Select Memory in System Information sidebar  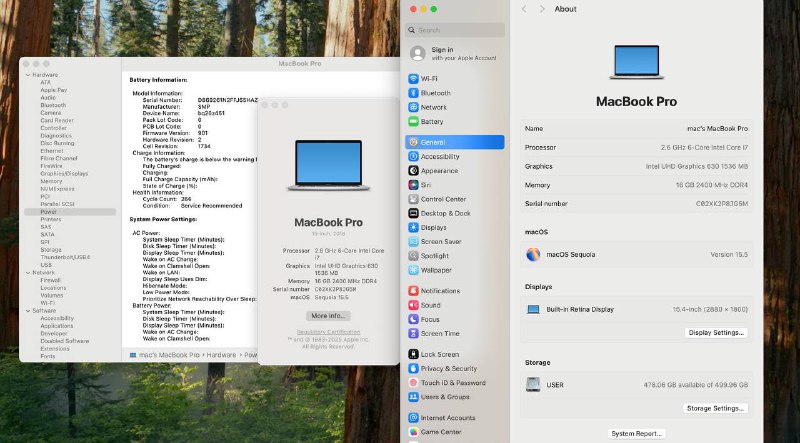click(51, 181)
